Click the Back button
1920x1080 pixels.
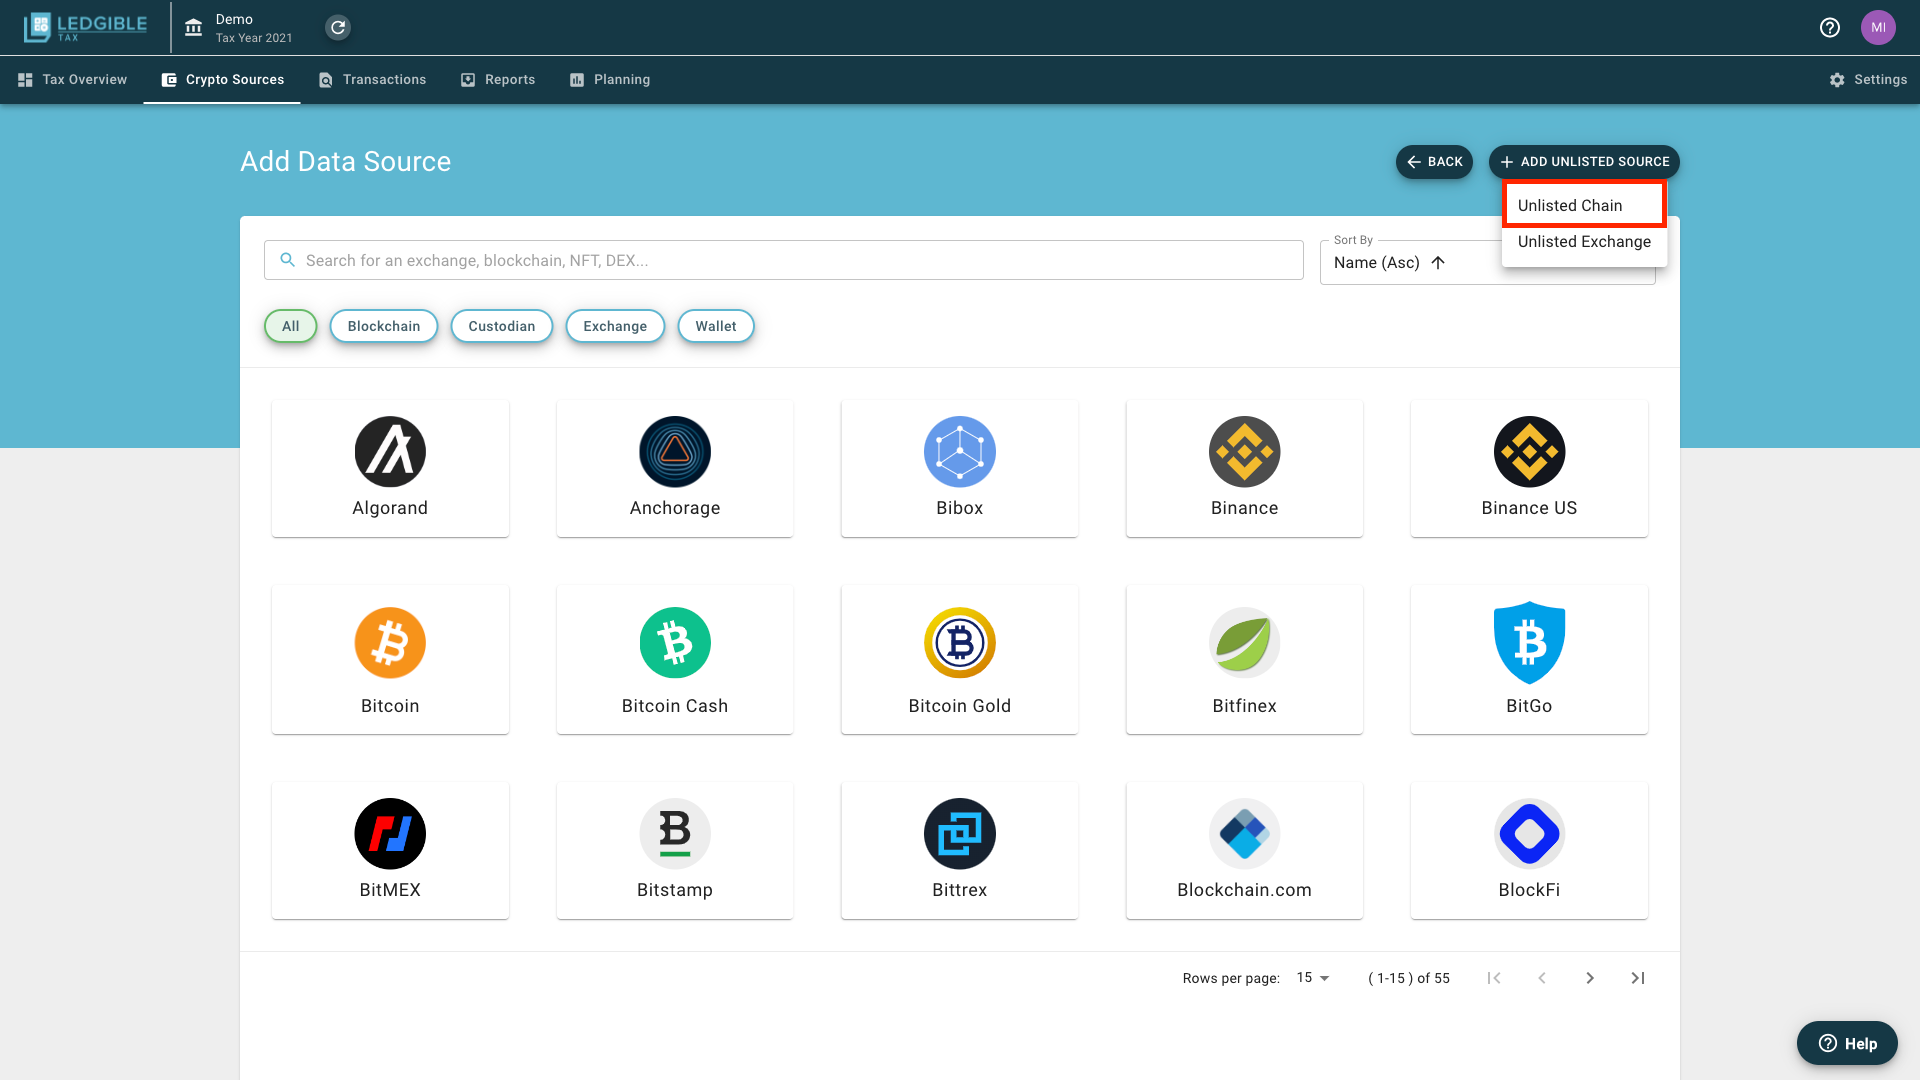1434,162
